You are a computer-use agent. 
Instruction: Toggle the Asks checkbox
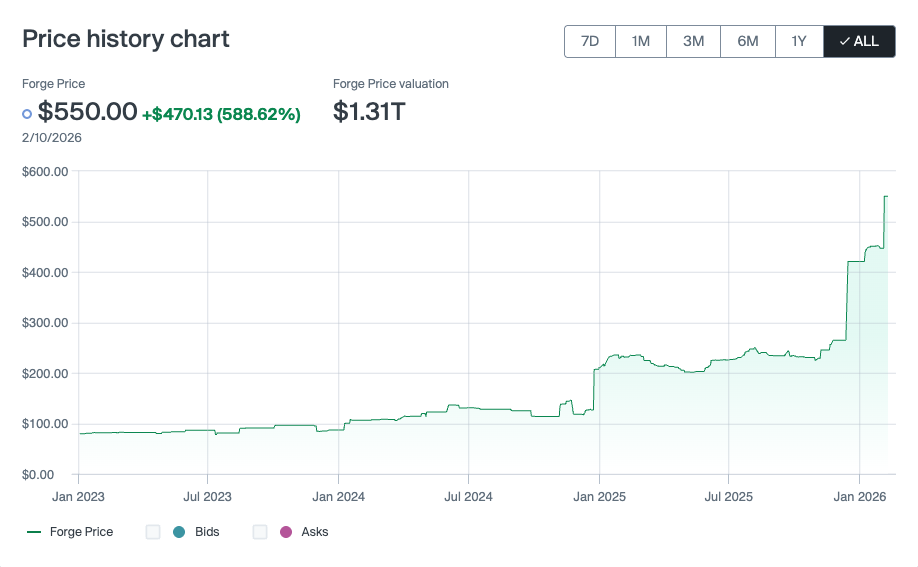click(260, 532)
